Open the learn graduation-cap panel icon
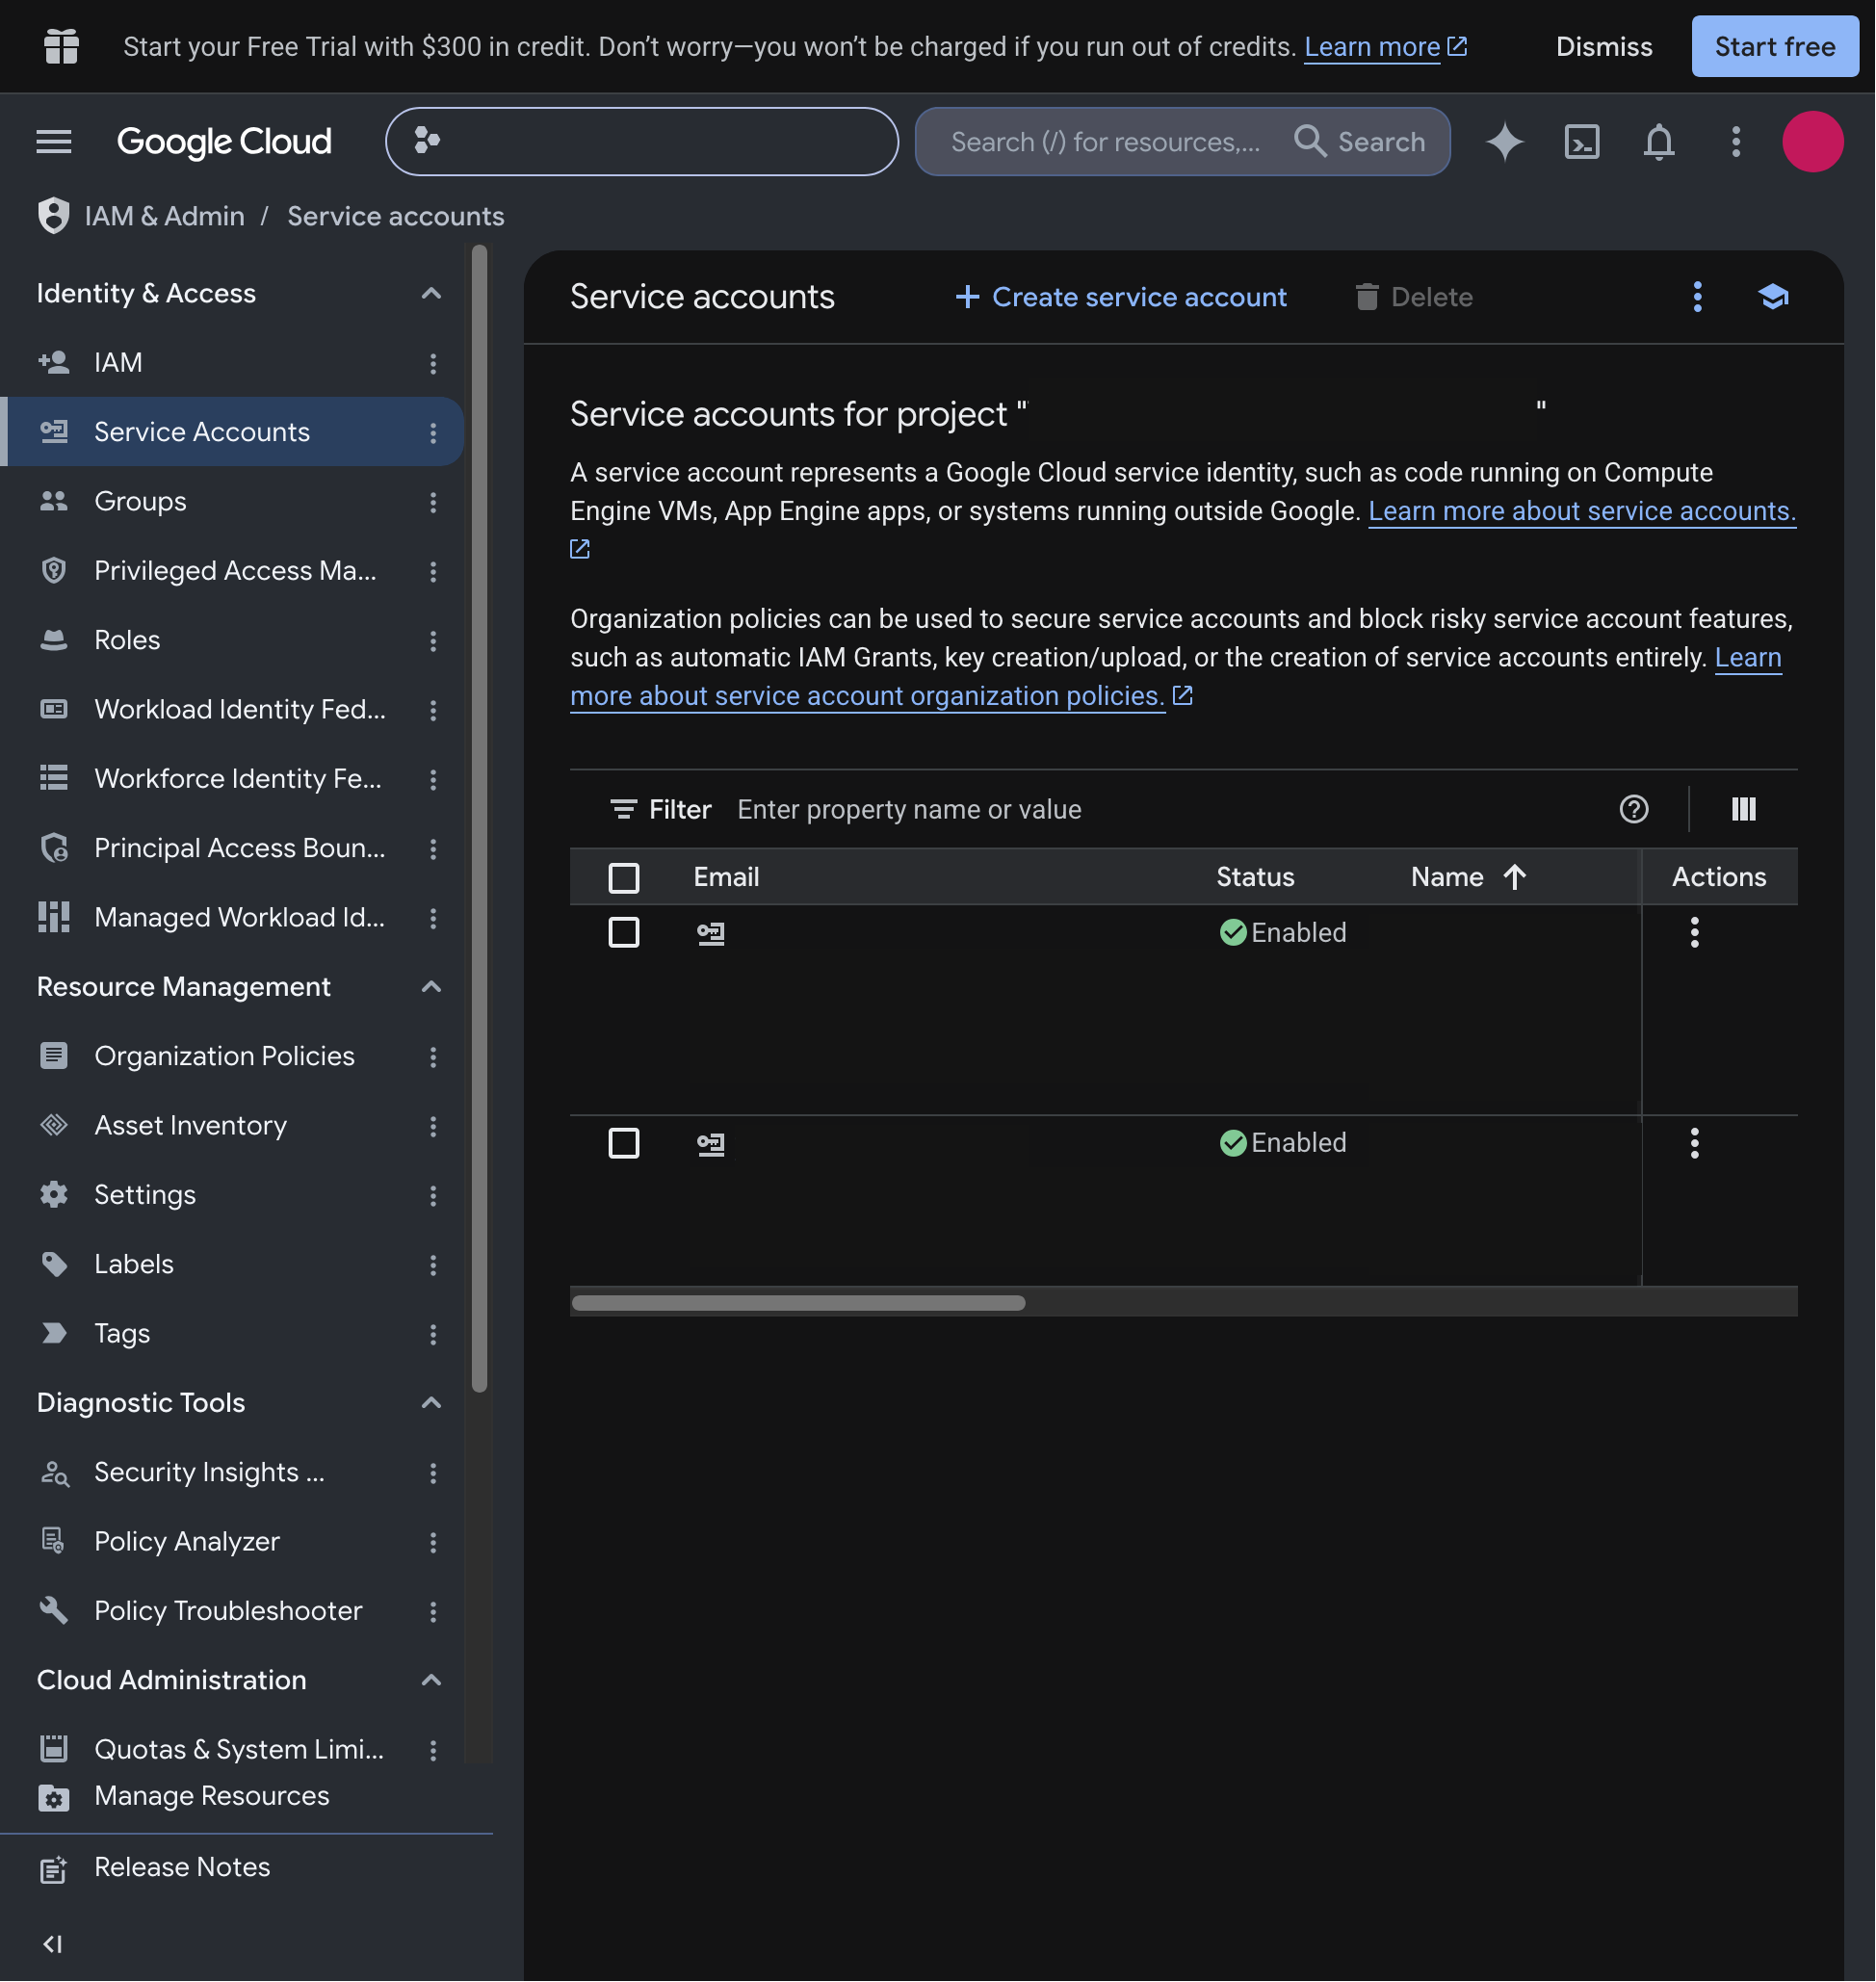 click(1774, 297)
